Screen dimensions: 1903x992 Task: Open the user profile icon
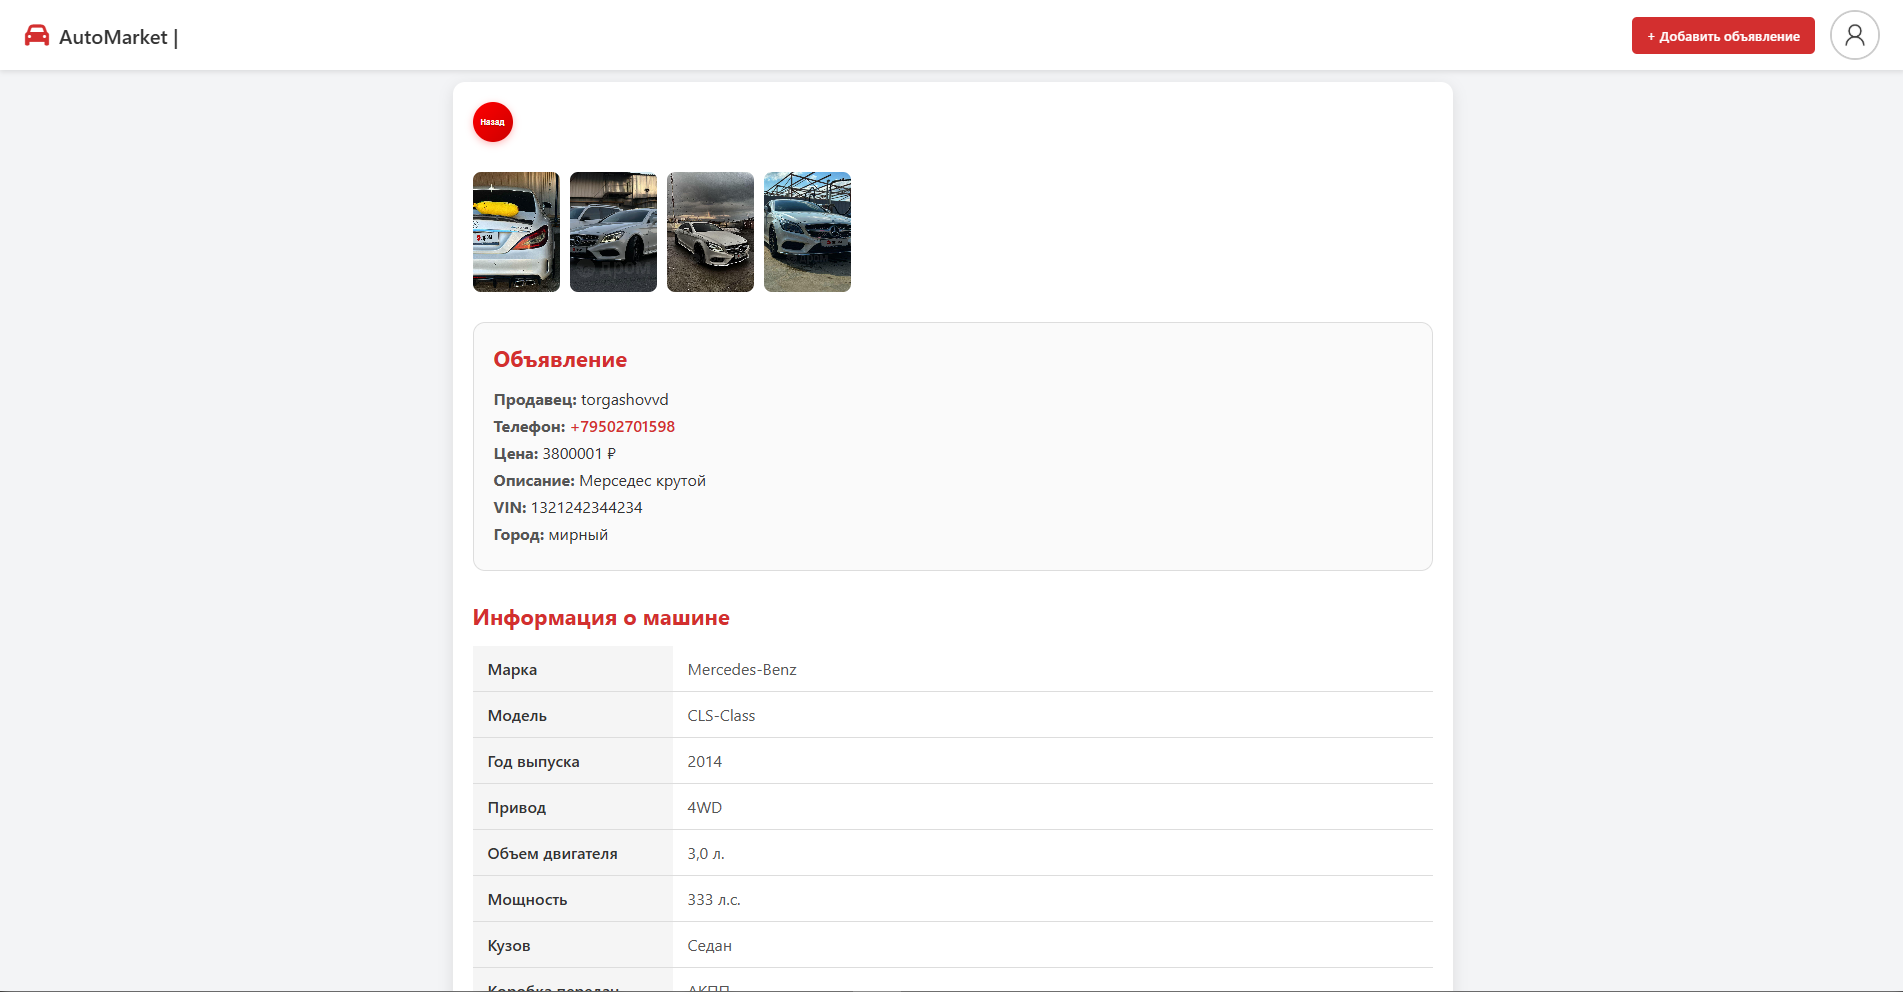pyautogui.click(x=1854, y=36)
